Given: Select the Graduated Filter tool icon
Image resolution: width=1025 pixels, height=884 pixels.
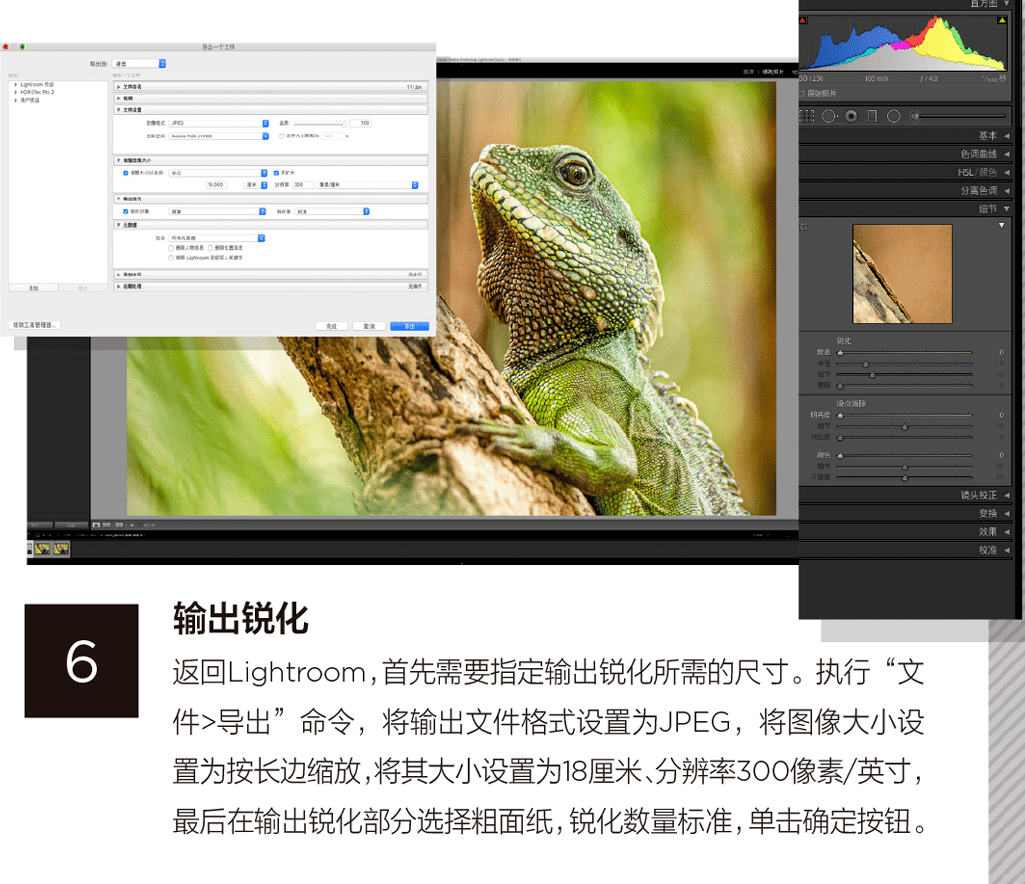Looking at the screenshot, I should (872, 116).
